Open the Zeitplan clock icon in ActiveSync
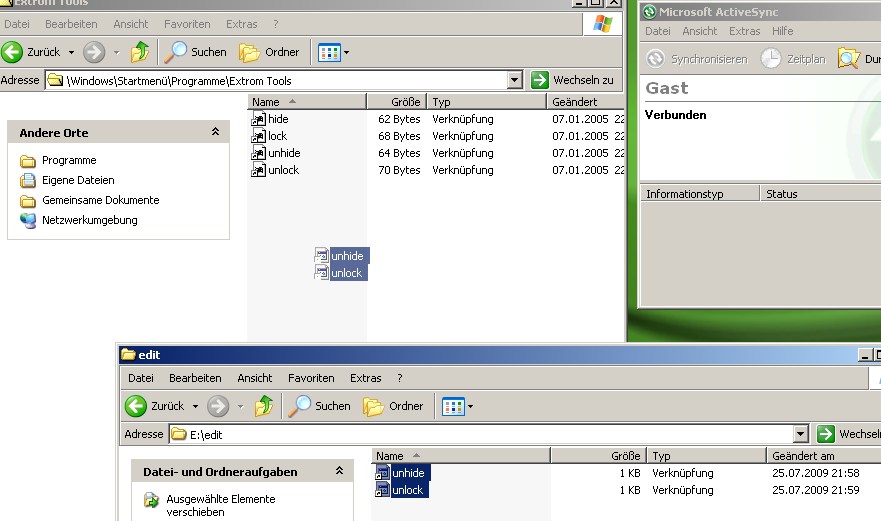Image resolution: width=881 pixels, height=521 pixels. pos(771,59)
